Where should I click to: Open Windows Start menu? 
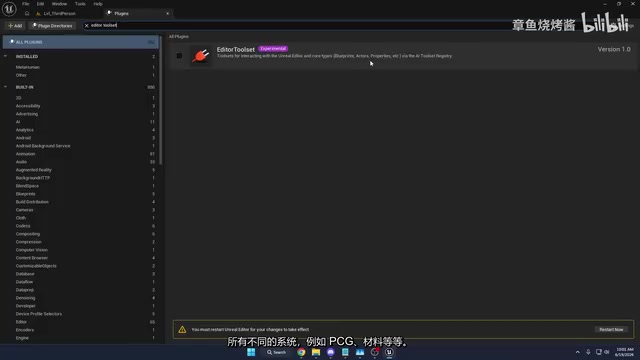(251, 352)
